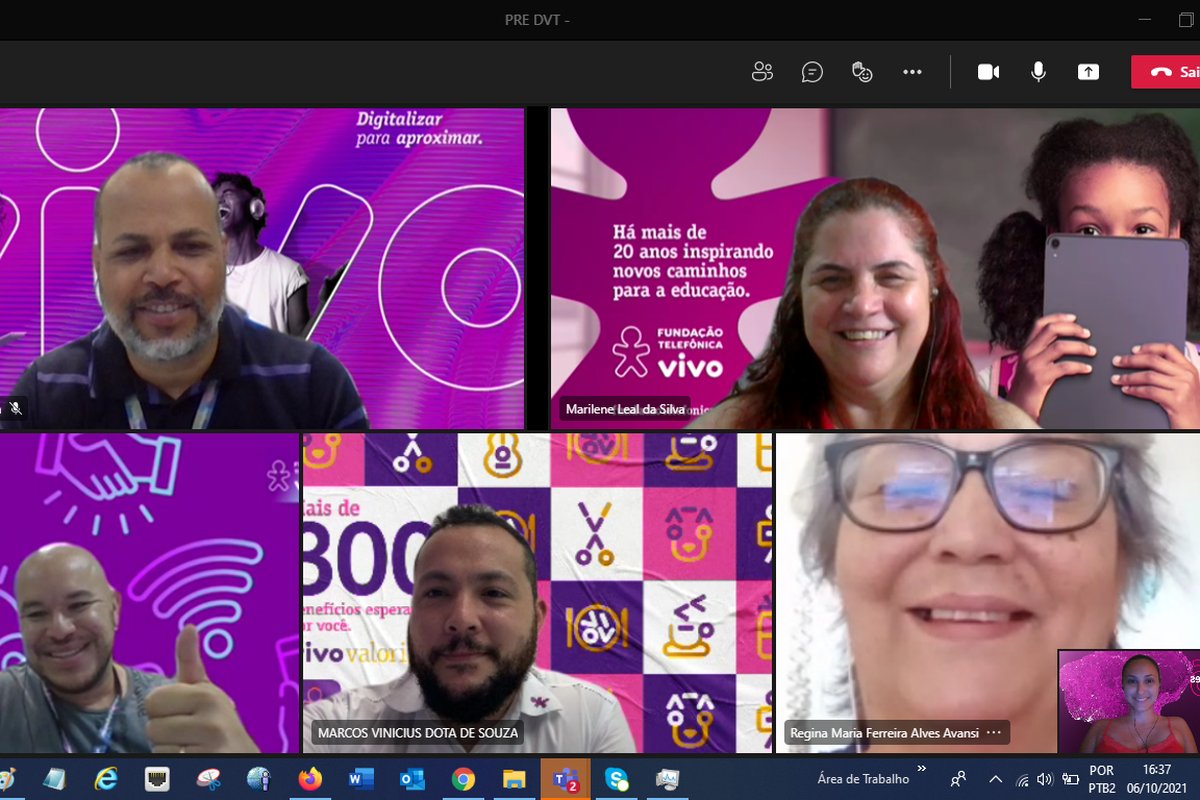This screenshot has width=1200, height=800.
Task: Open options next to Regina Maria Ferreira Alves Avansi
Action: tap(993, 733)
